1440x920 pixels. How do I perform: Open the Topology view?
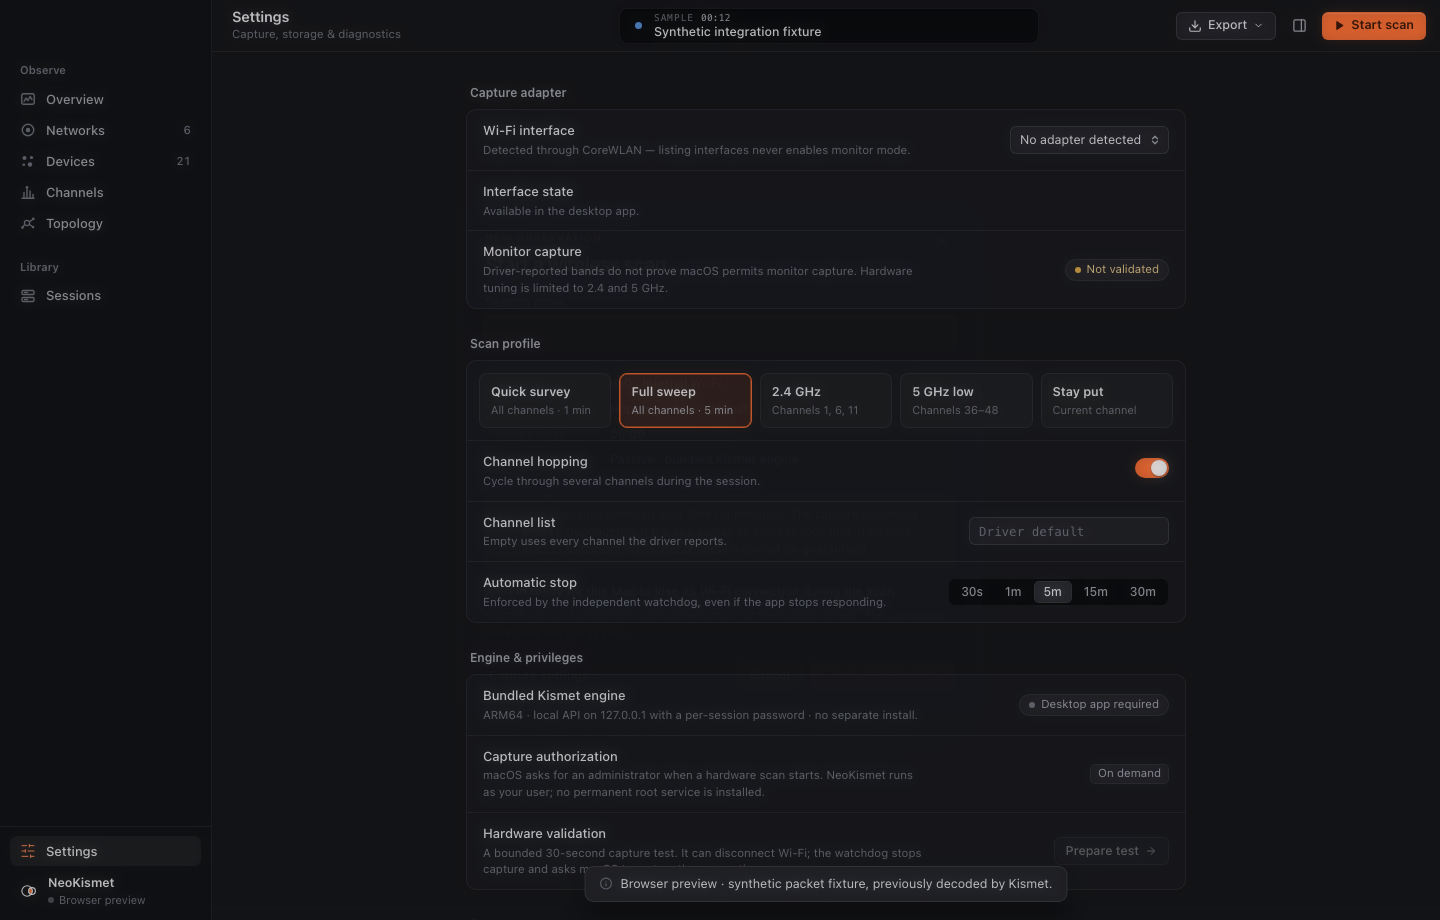coord(105,223)
